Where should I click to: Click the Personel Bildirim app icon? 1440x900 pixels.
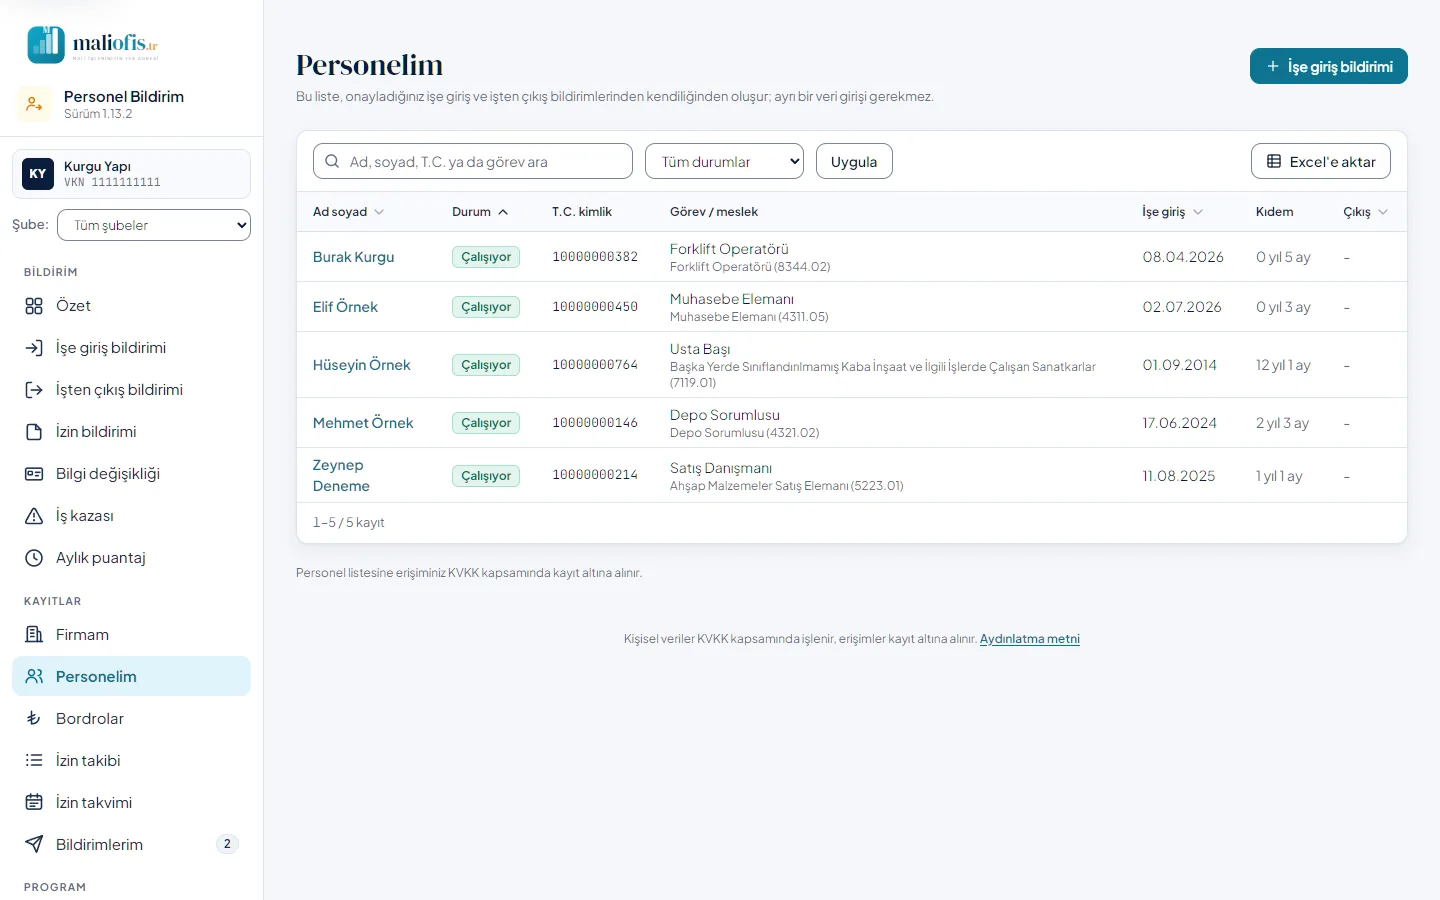tap(34, 104)
